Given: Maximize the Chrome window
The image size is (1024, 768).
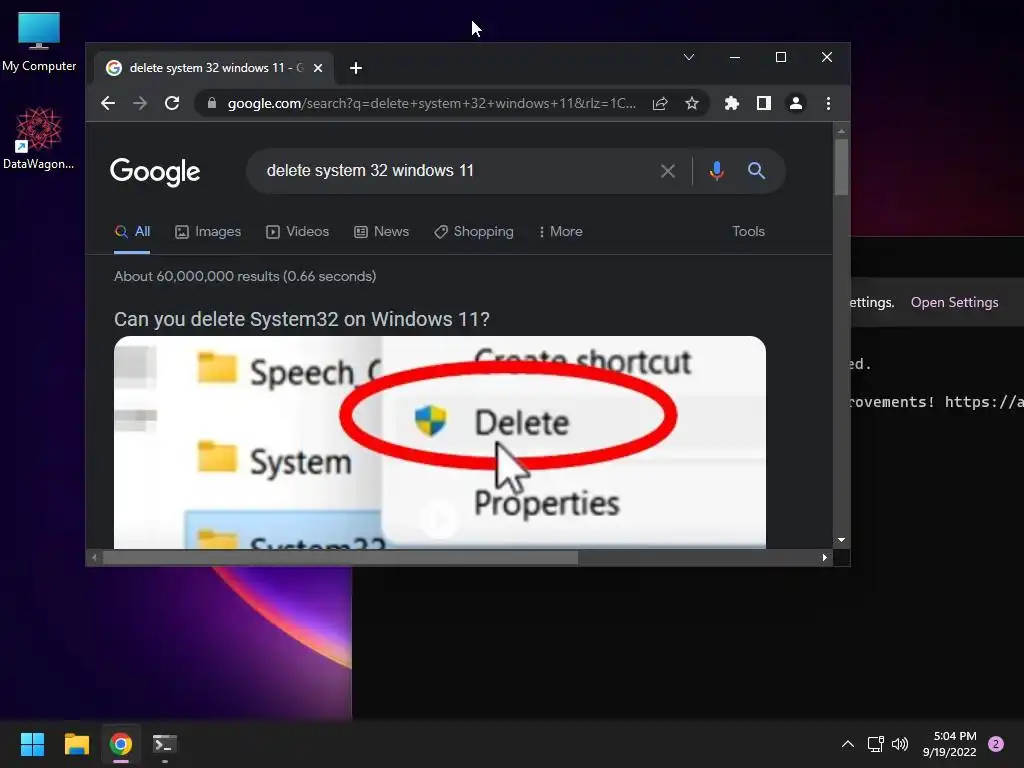Looking at the screenshot, I should 780,57.
